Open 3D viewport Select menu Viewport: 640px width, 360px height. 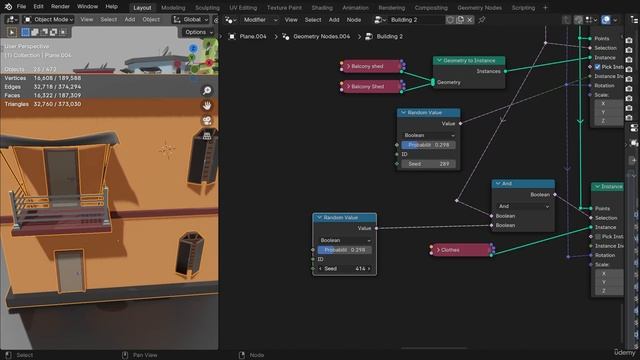point(109,20)
